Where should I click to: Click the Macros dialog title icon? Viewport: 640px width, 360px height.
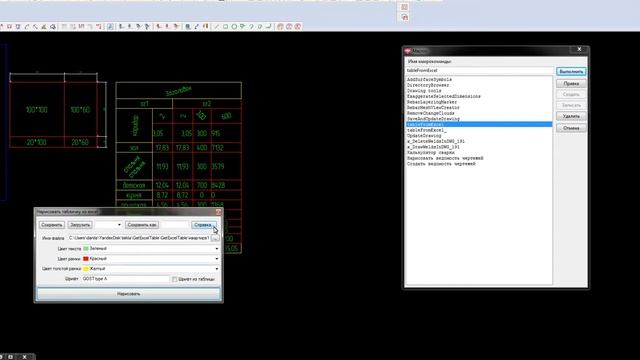pos(407,51)
